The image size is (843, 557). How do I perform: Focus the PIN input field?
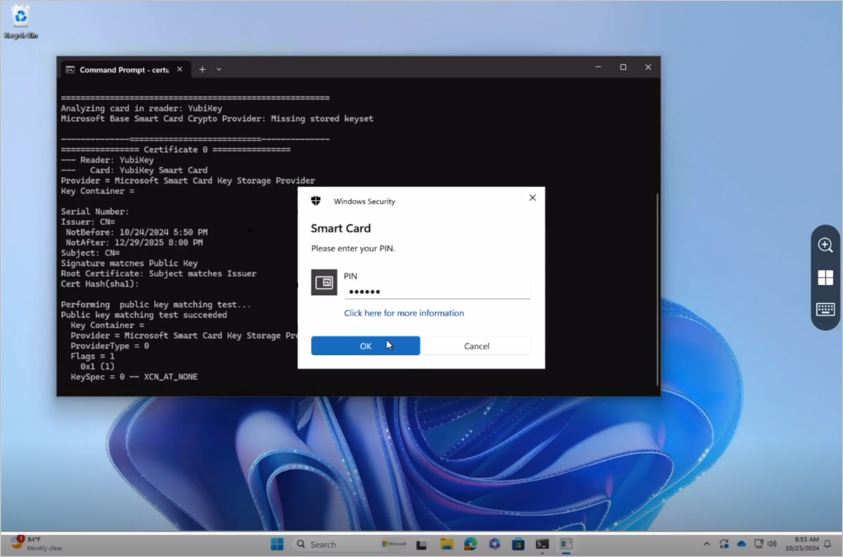point(437,291)
